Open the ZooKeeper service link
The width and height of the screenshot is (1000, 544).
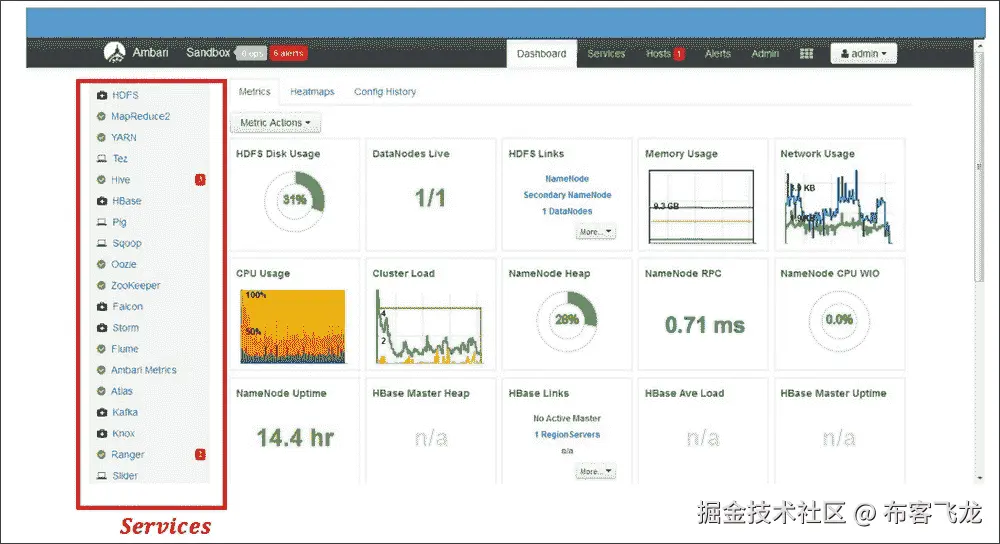coord(135,285)
